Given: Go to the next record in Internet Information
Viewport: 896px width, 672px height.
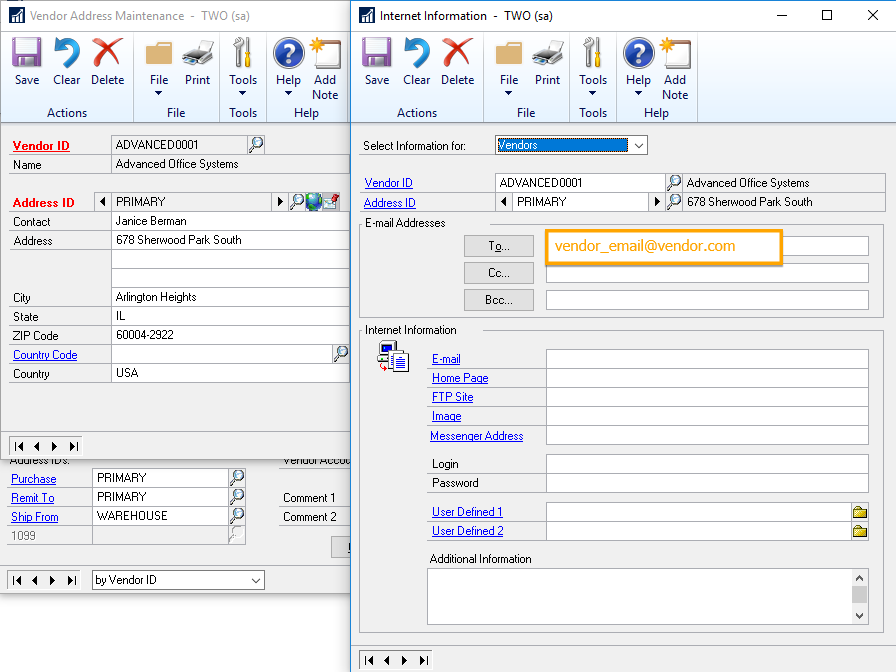Looking at the screenshot, I should pyautogui.click(x=405, y=660).
